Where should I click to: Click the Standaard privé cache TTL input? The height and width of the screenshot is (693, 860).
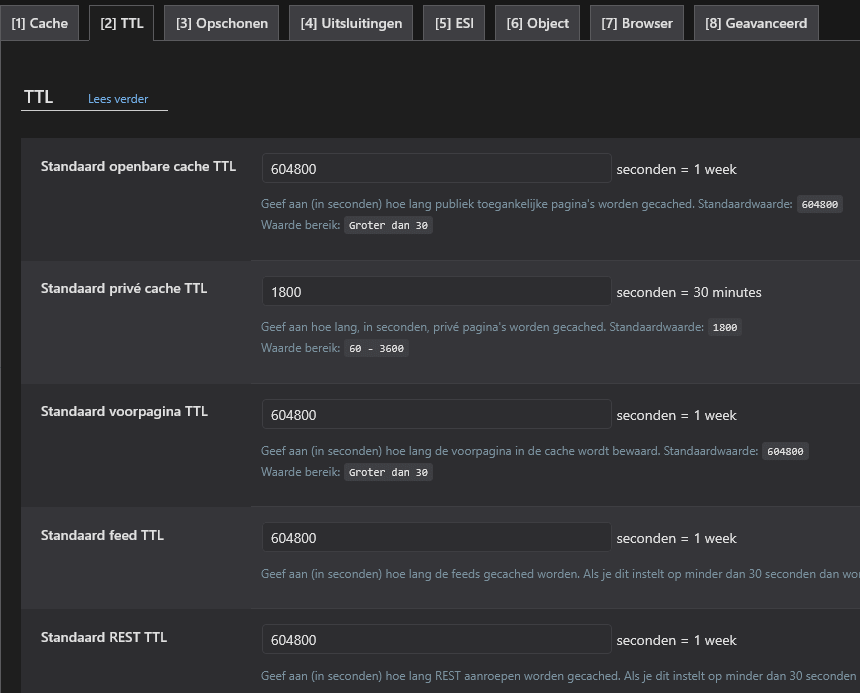pos(436,292)
